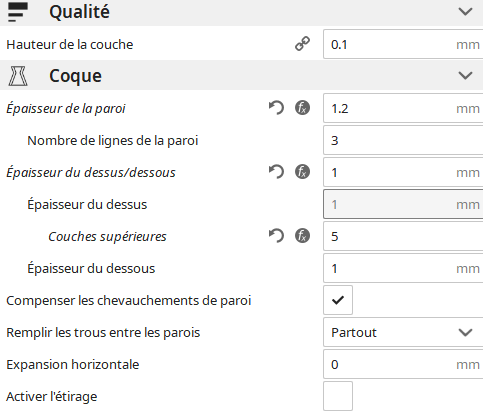
Task: Select the Hauteur de la couche value field
Action: [403, 44]
